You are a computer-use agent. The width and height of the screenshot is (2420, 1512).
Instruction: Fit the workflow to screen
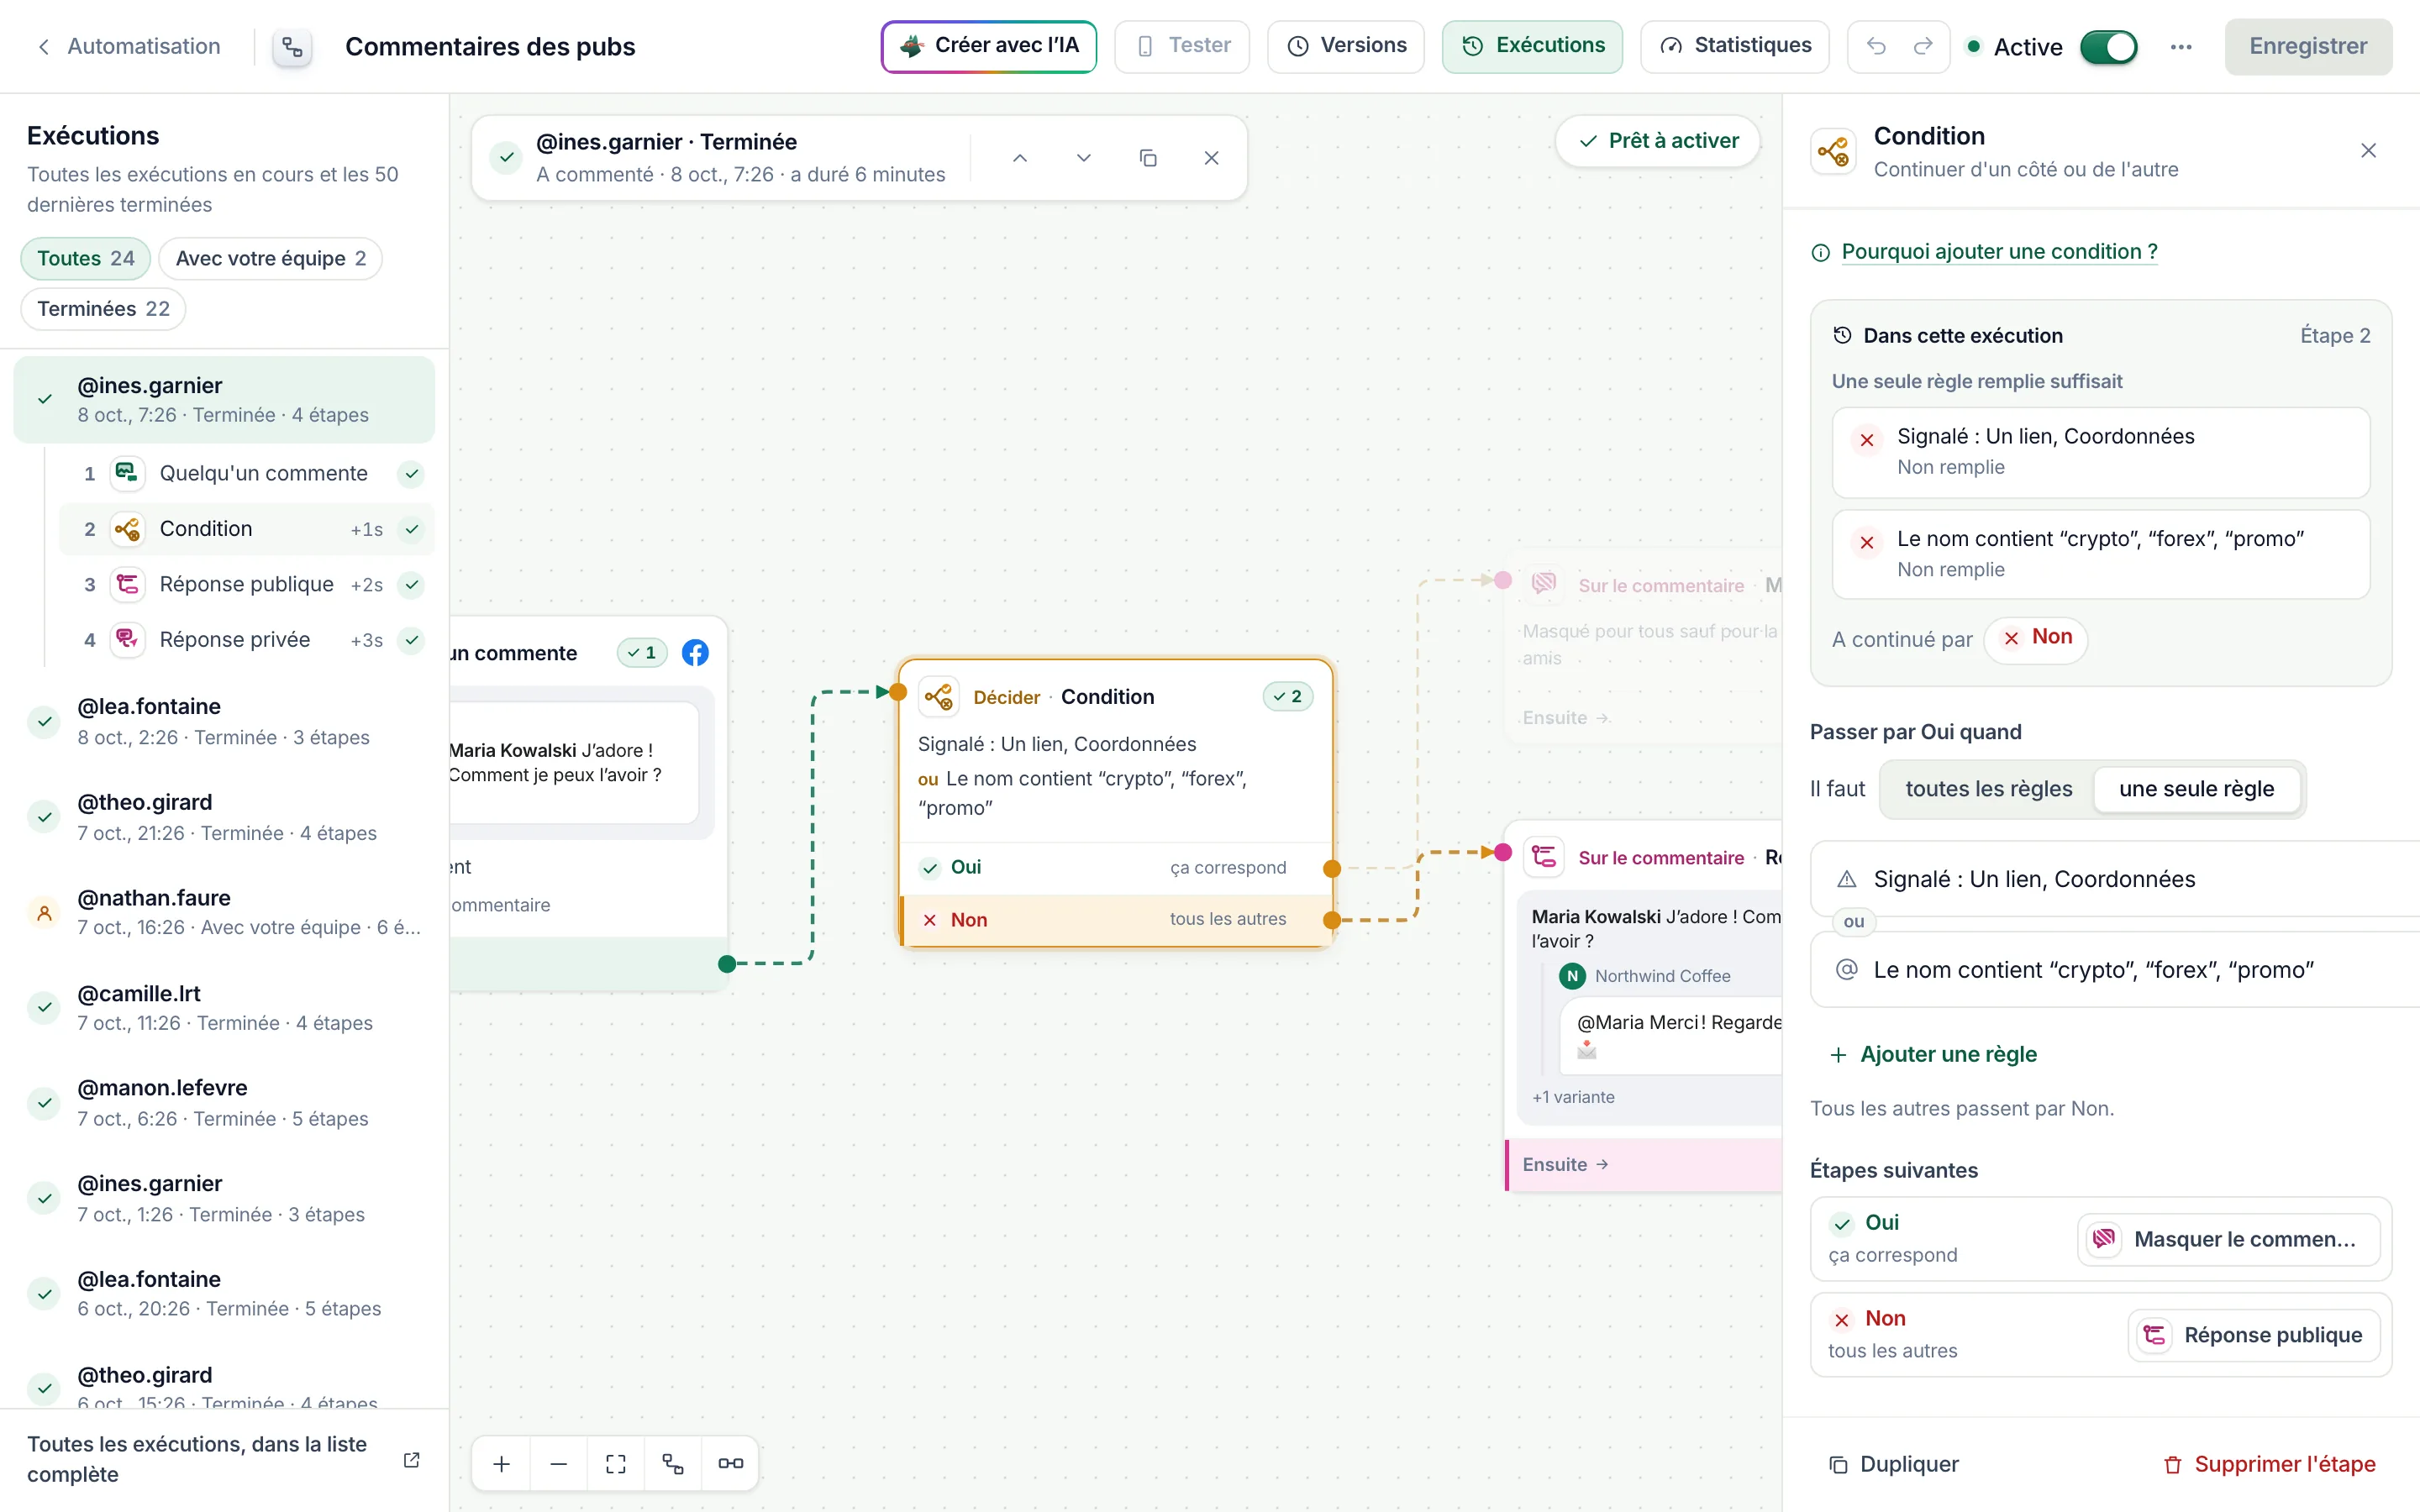[616, 1463]
